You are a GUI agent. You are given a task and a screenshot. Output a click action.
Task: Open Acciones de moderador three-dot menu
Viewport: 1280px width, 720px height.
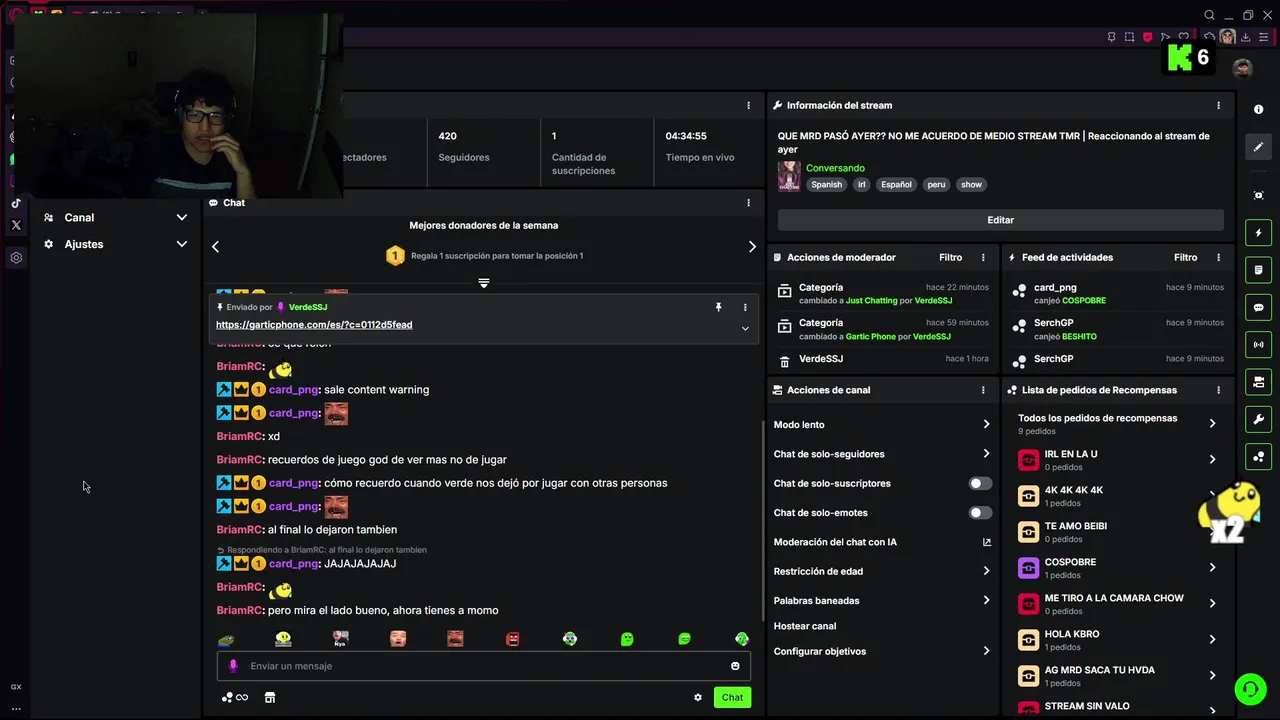coord(983,257)
